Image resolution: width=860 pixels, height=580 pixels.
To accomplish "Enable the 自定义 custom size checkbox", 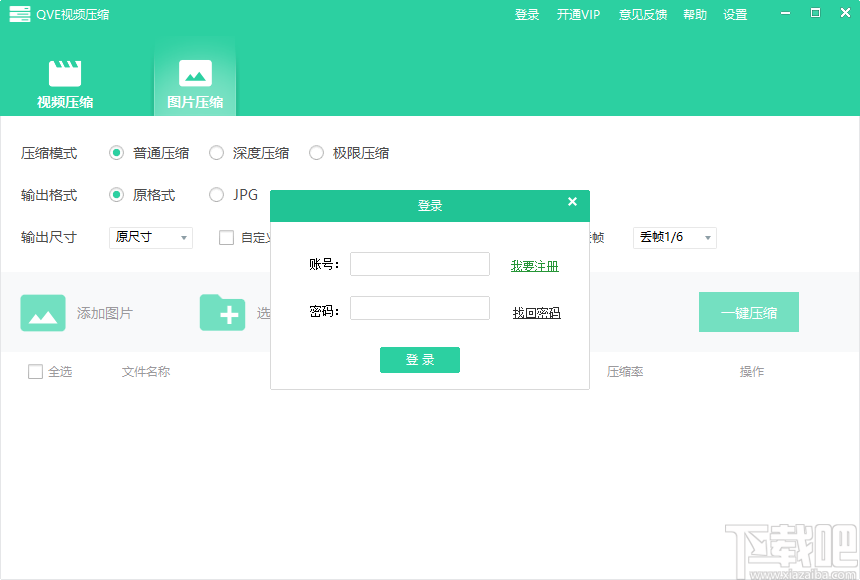I will (x=224, y=237).
